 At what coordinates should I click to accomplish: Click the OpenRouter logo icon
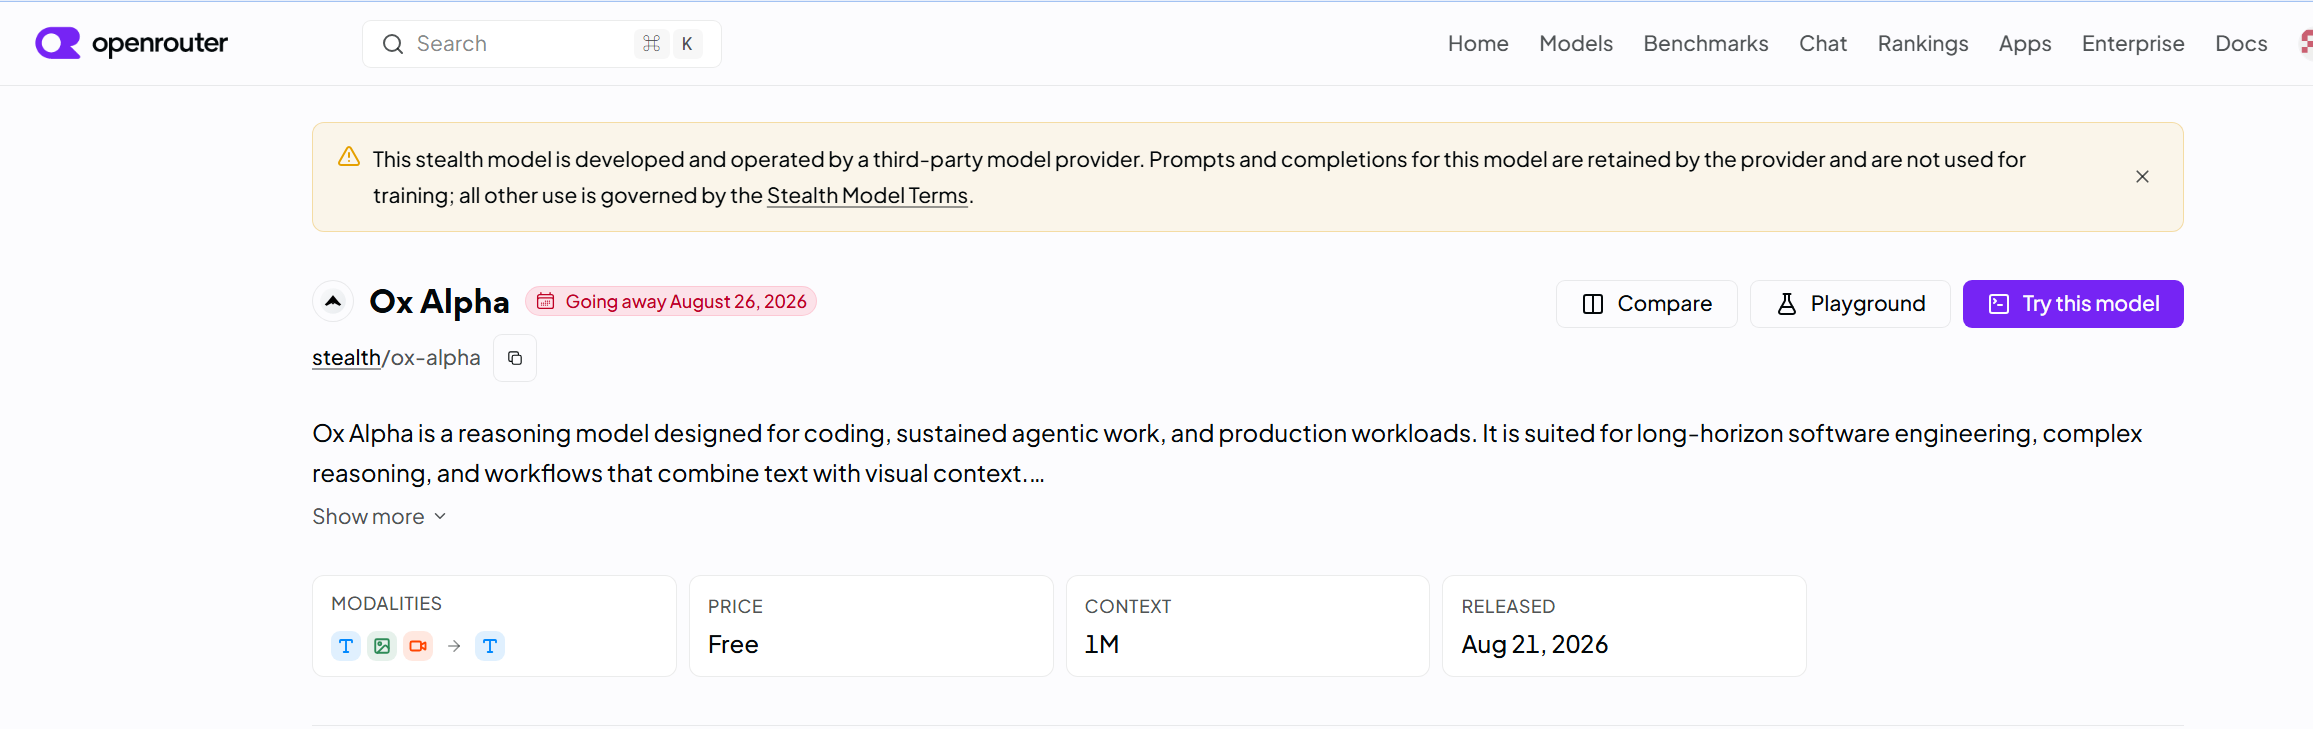[x=58, y=43]
